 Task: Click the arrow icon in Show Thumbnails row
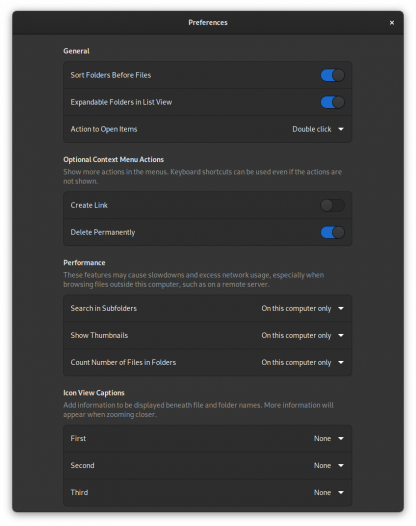(x=341, y=335)
